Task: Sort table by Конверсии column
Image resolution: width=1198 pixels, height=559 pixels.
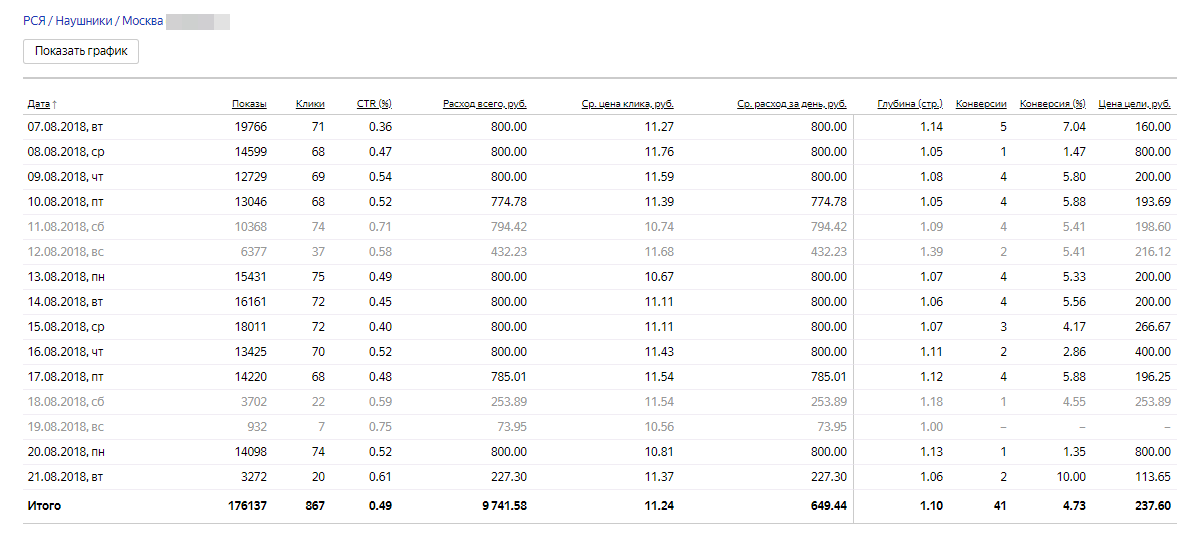Action: click(981, 103)
